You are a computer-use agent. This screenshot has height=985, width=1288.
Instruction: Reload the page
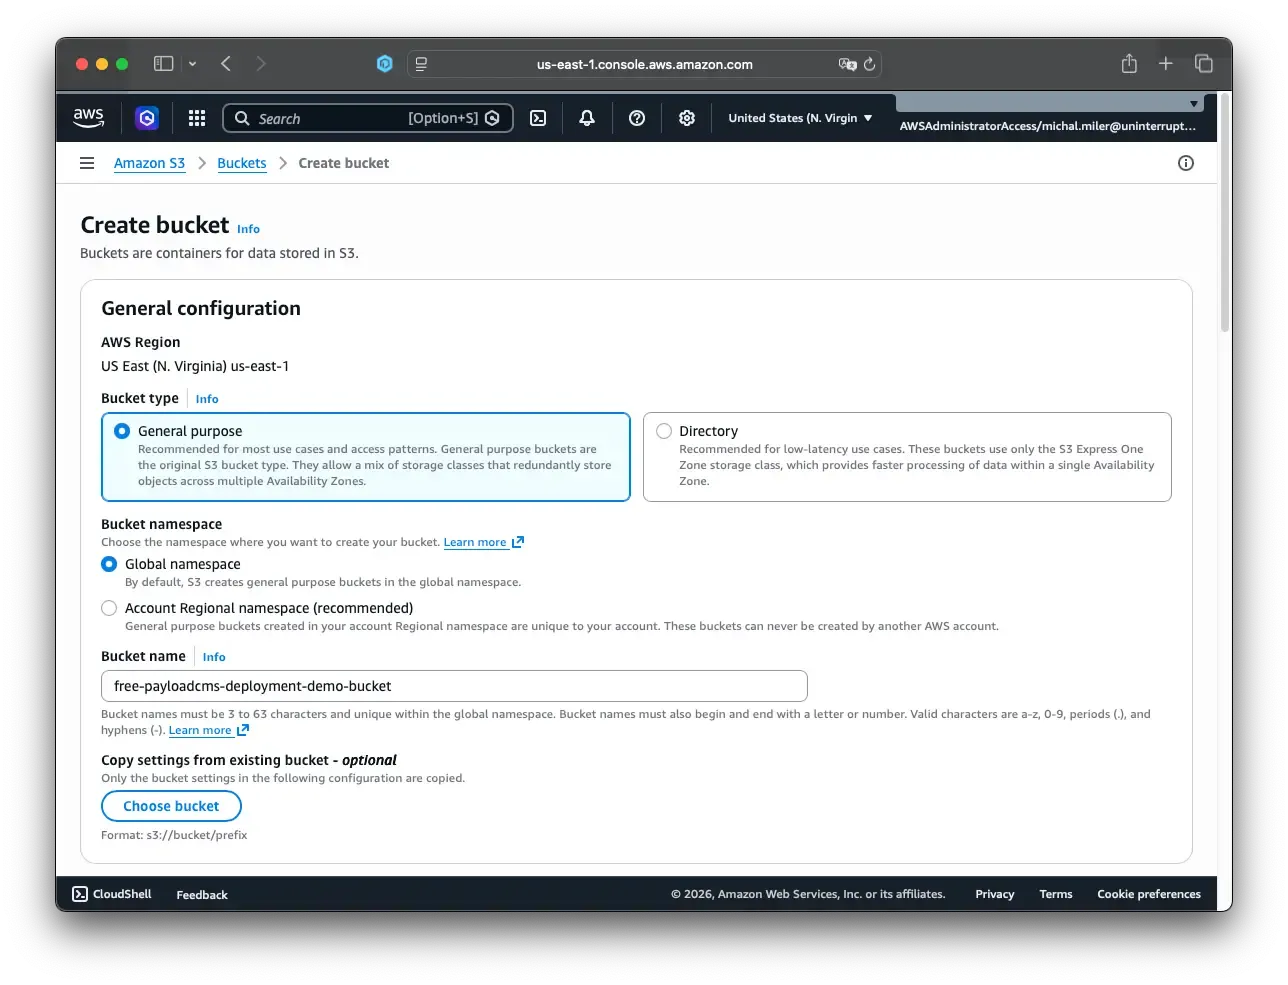click(870, 64)
